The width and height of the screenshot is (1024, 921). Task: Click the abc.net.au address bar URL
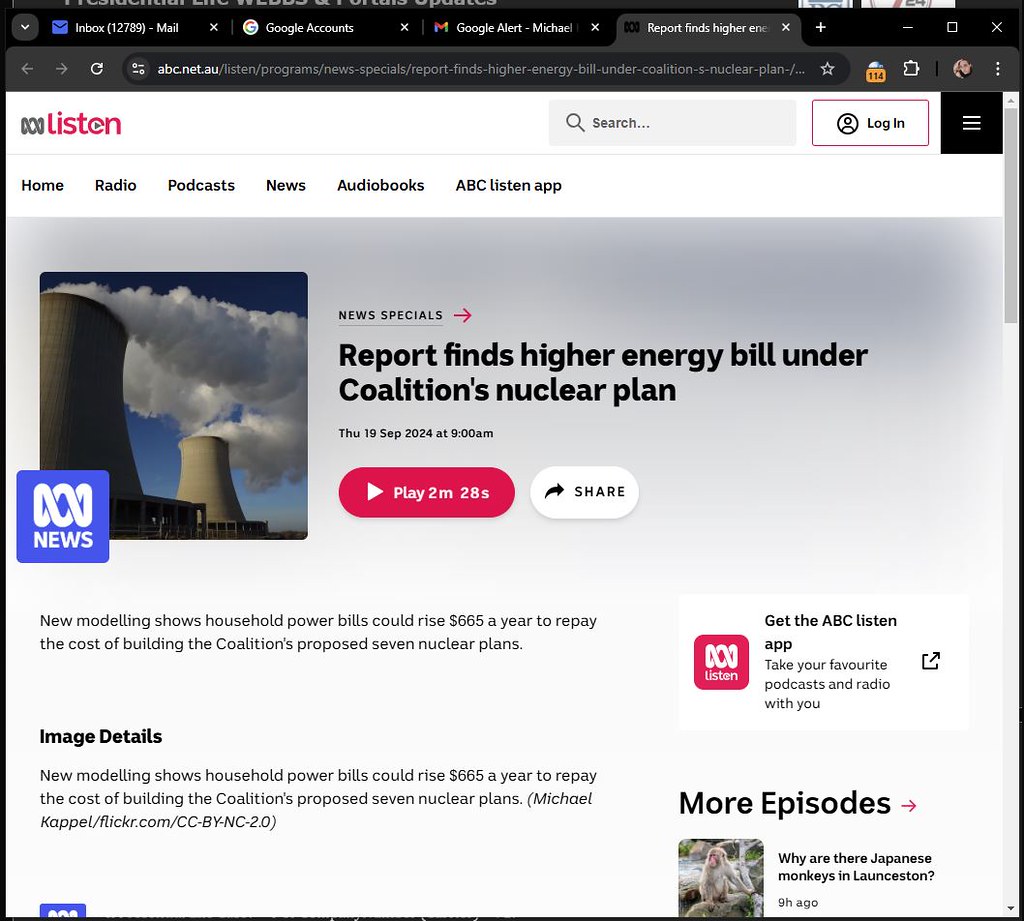pos(481,69)
